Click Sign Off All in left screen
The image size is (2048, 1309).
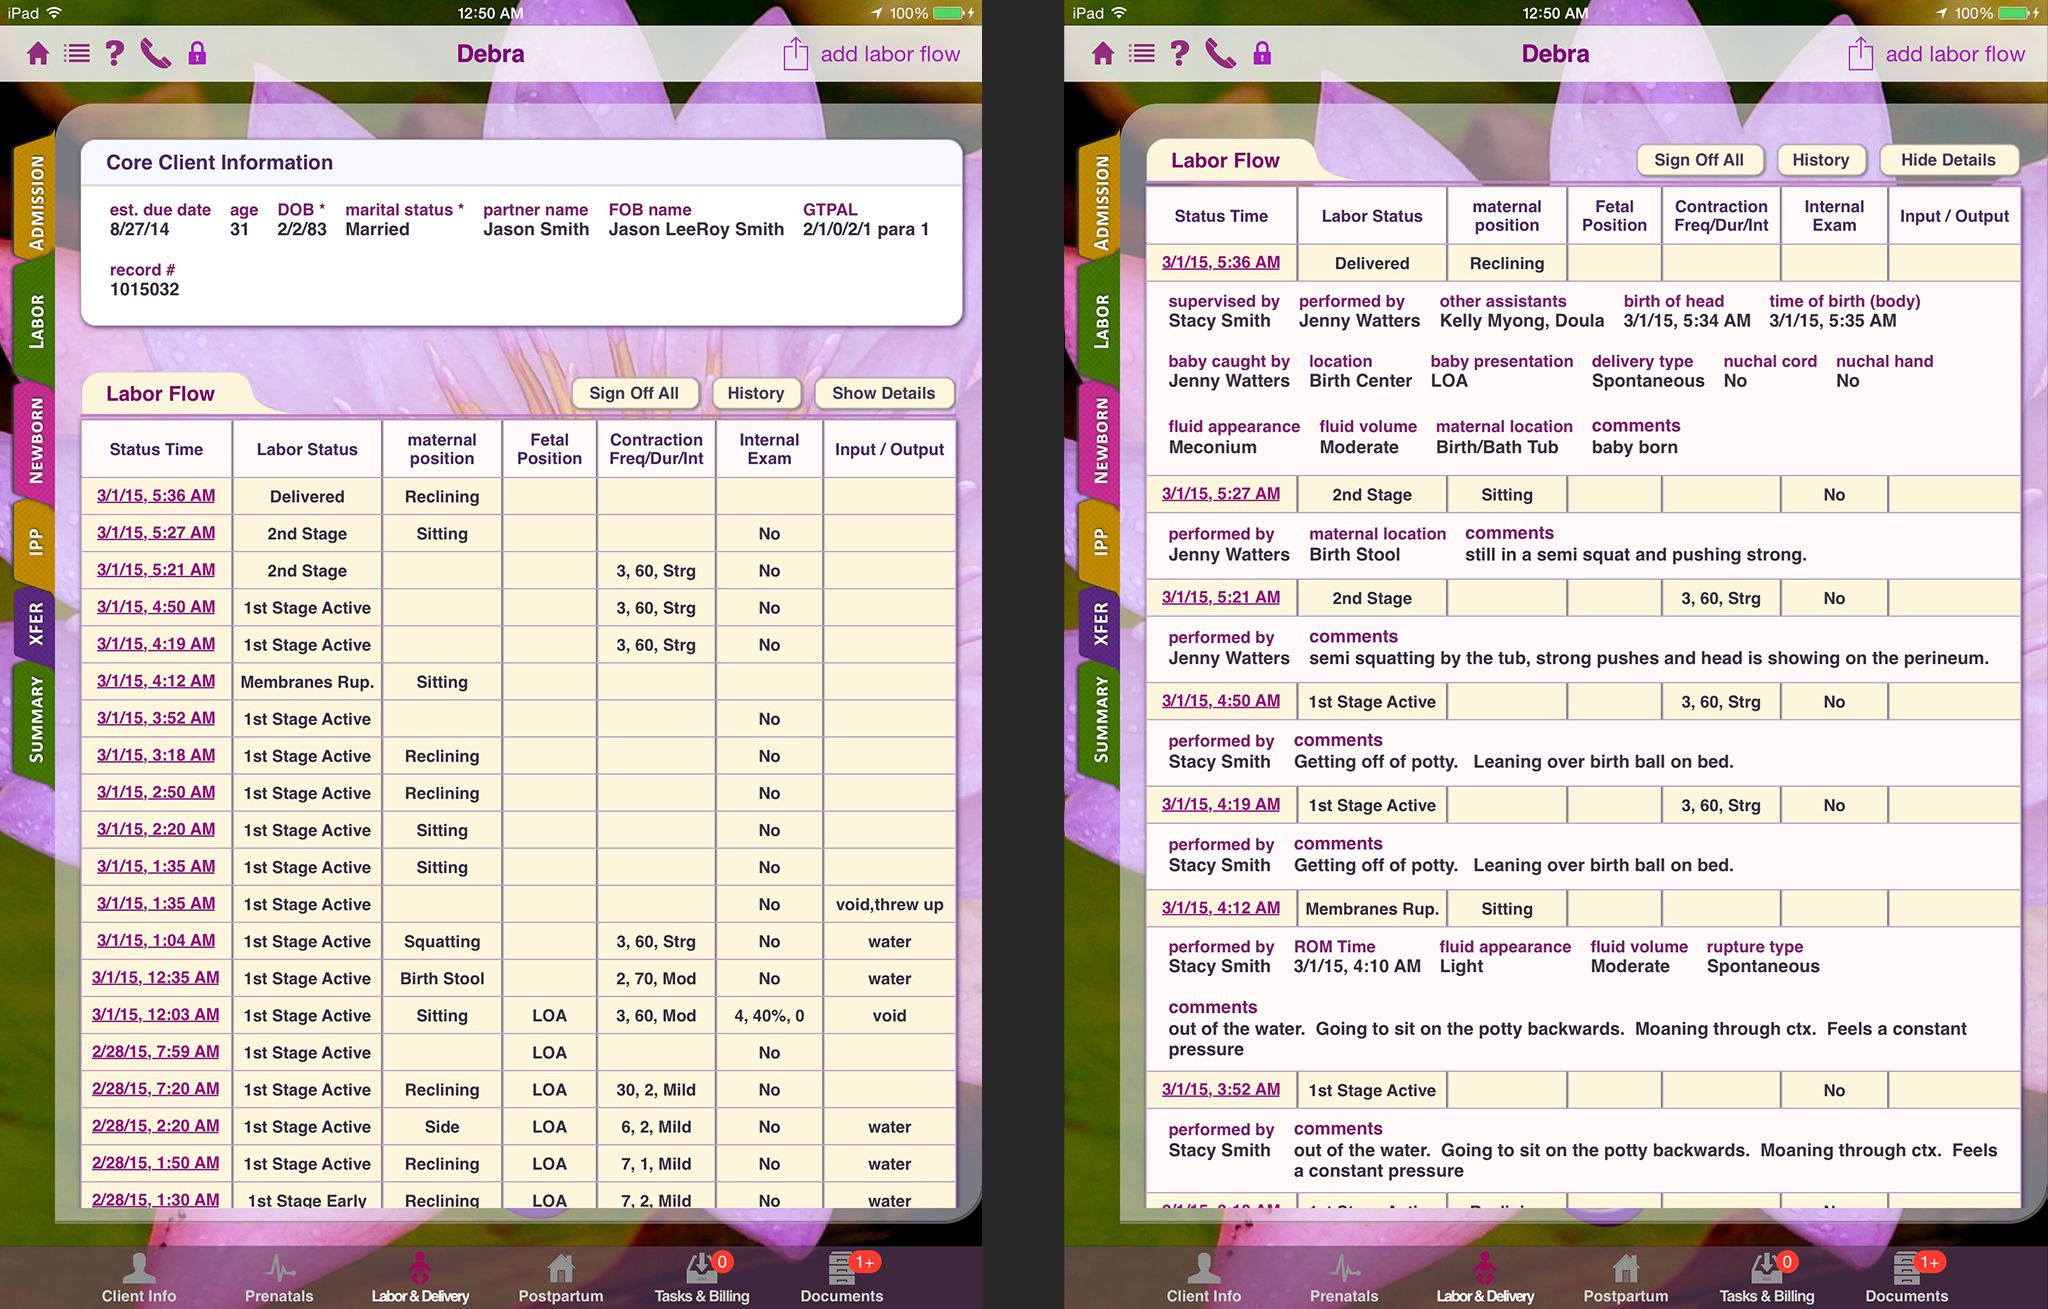pos(634,393)
